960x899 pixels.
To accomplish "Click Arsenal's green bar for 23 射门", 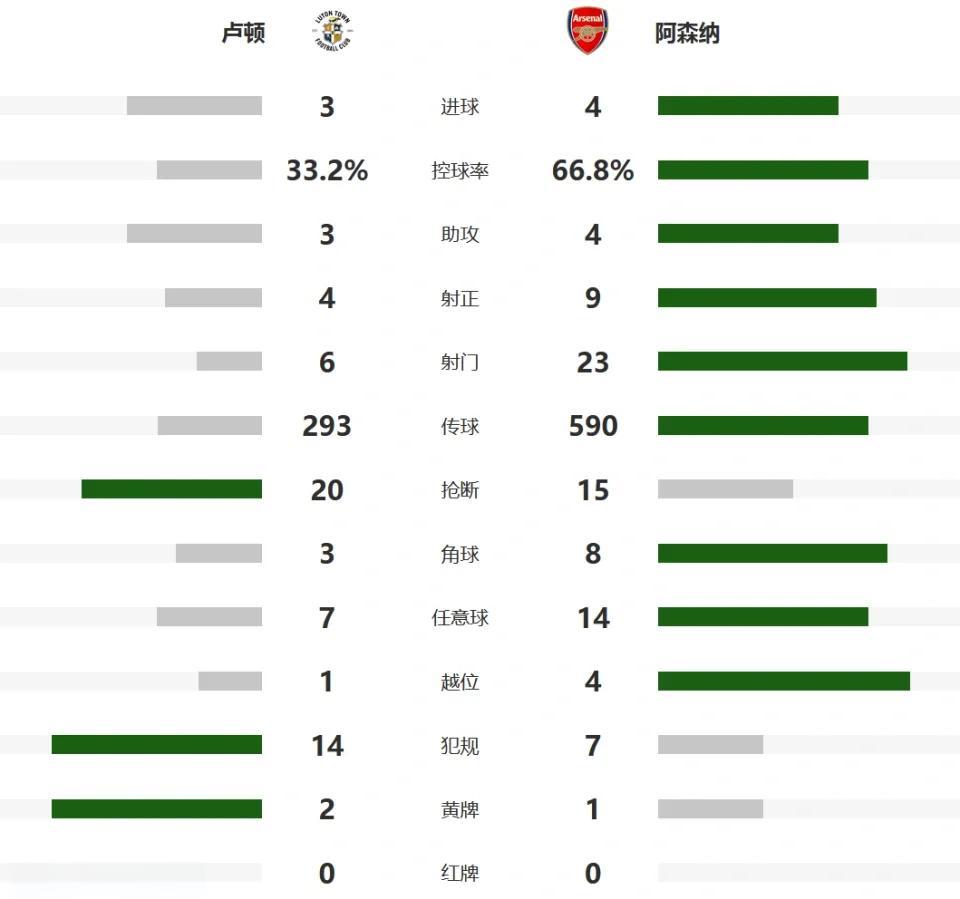I will [782, 361].
